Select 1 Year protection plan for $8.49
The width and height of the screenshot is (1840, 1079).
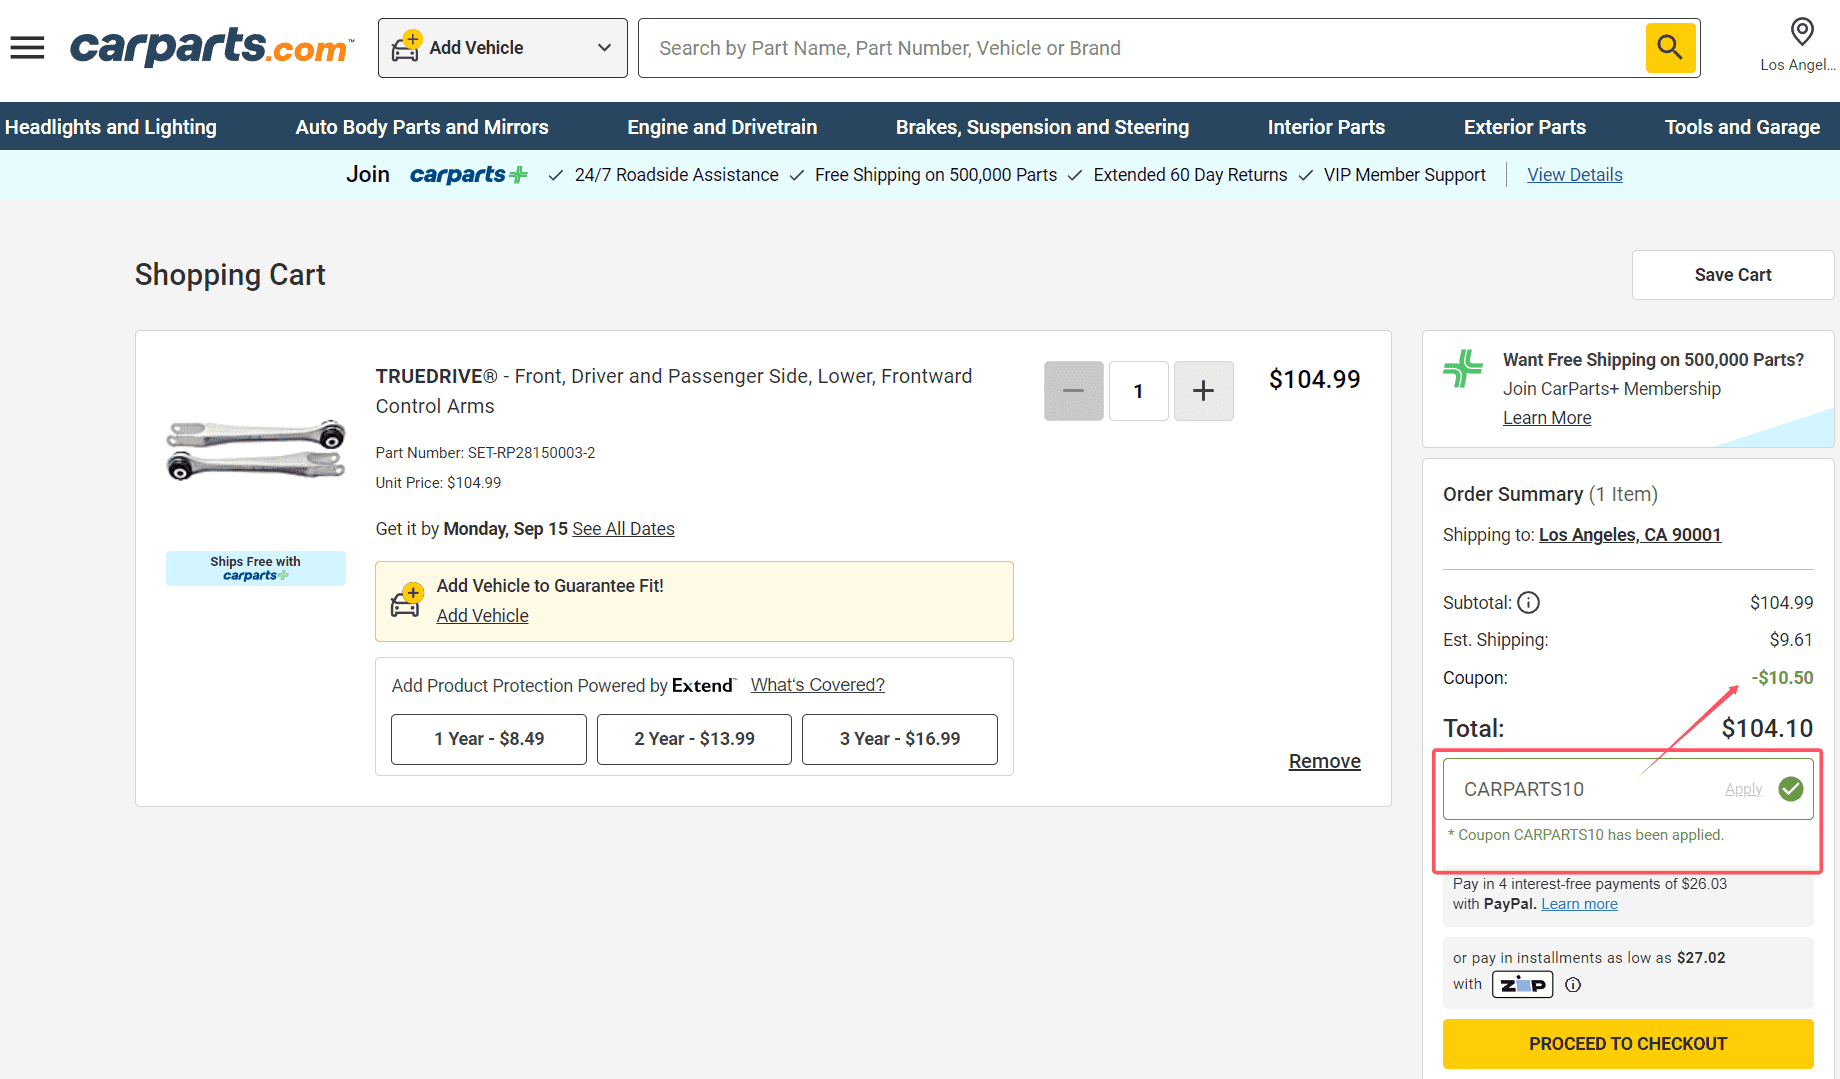click(x=488, y=739)
